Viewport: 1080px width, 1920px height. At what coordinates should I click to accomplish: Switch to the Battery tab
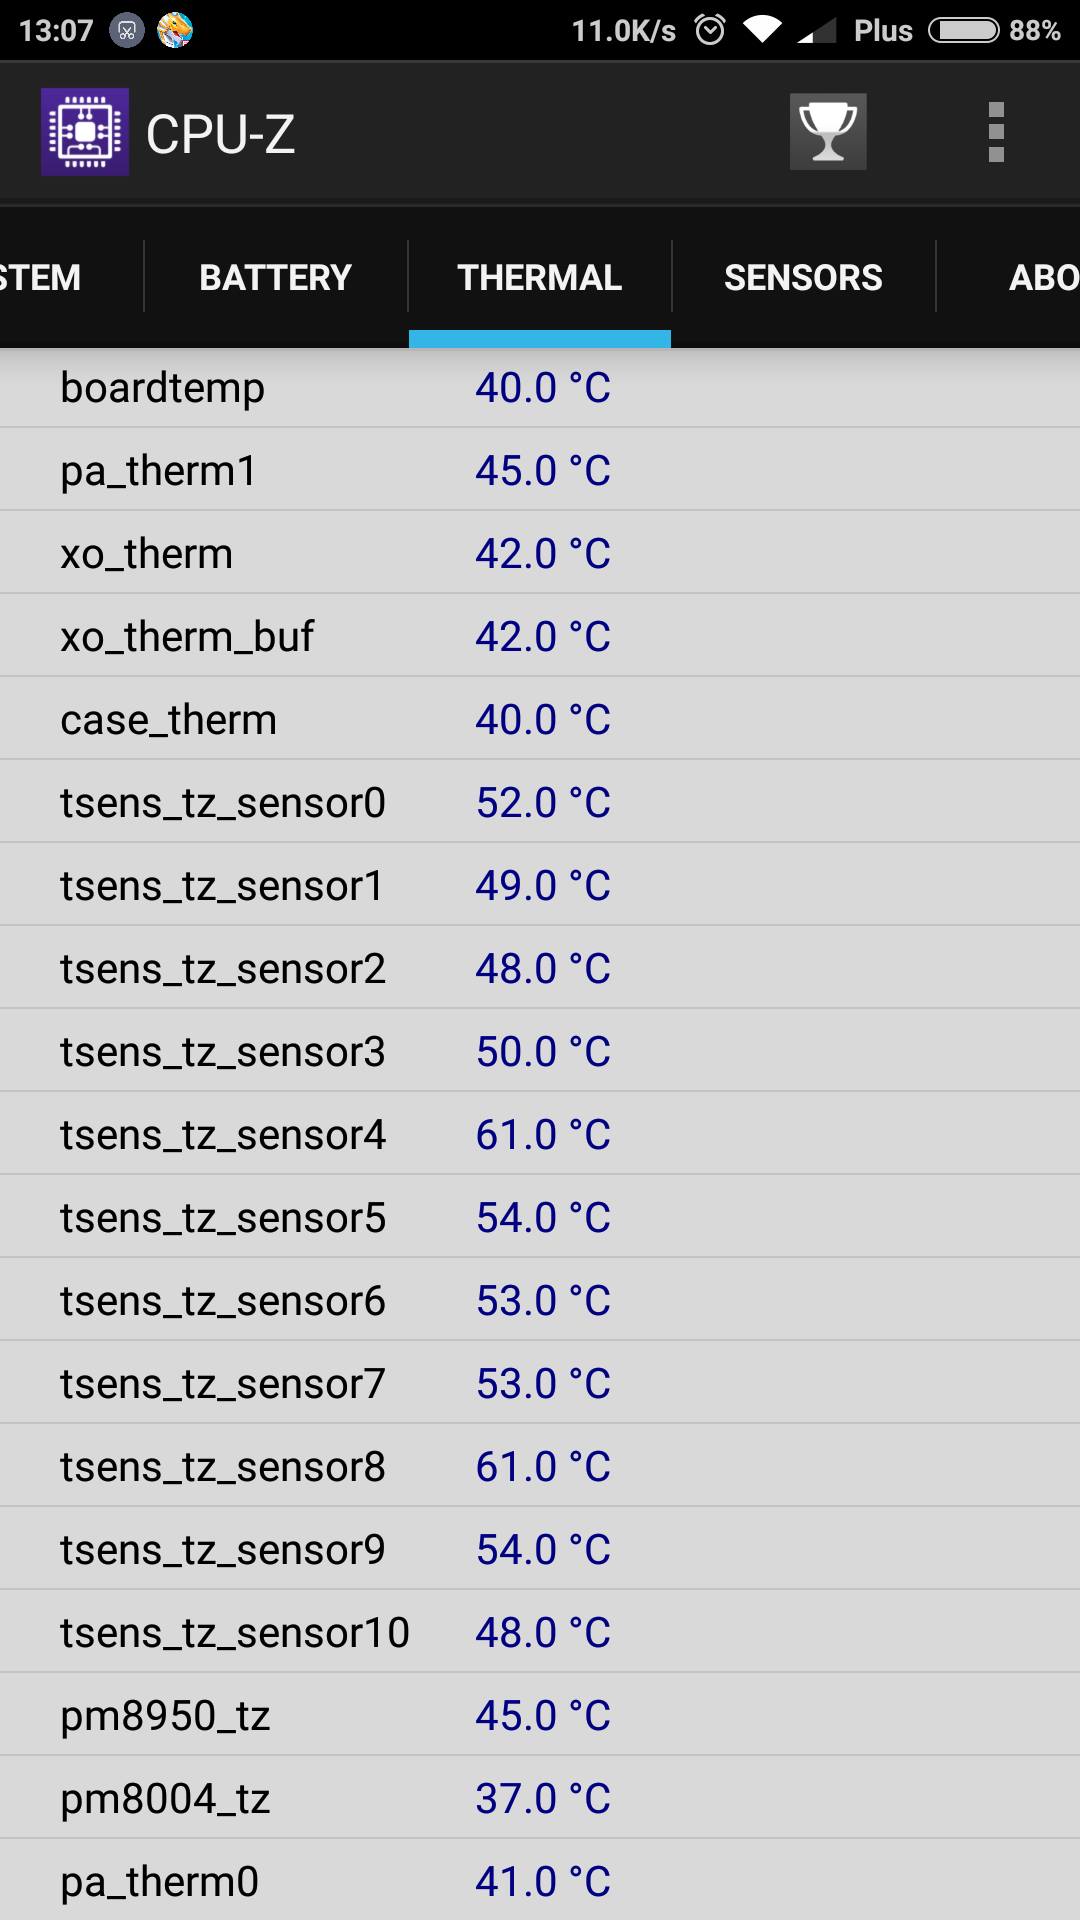[275, 277]
